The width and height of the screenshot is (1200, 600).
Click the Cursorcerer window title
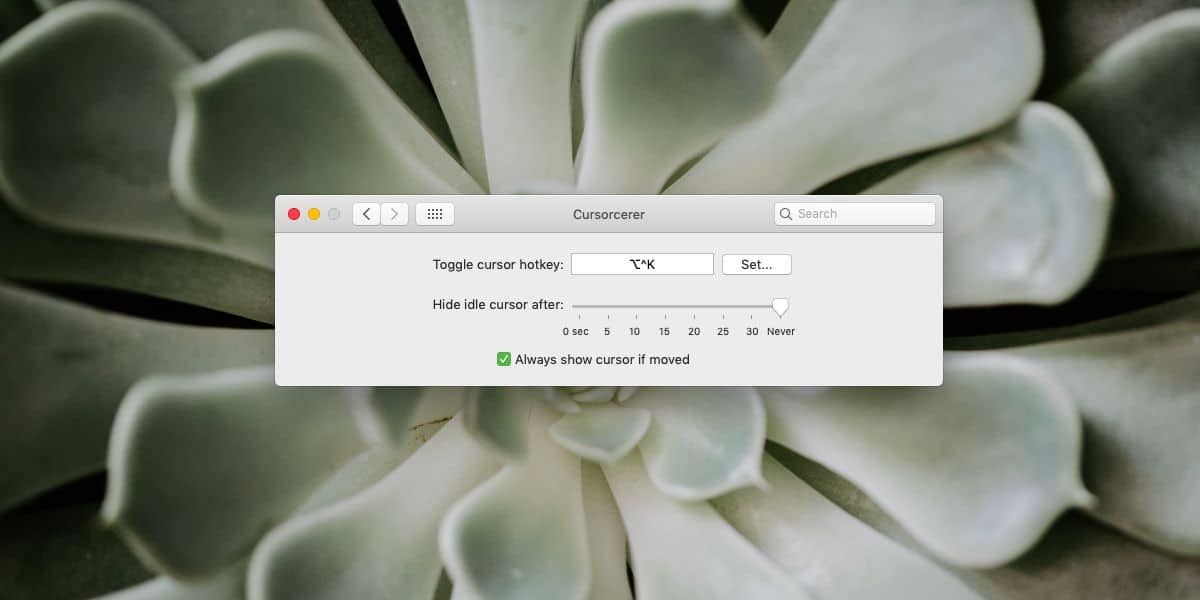click(x=608, y=214)
